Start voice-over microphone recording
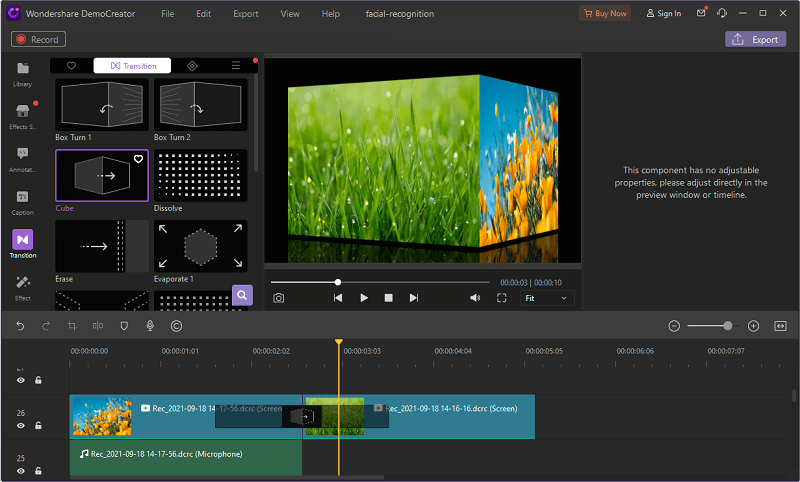This screenshot has width=800, height=482. pos(150,326)
